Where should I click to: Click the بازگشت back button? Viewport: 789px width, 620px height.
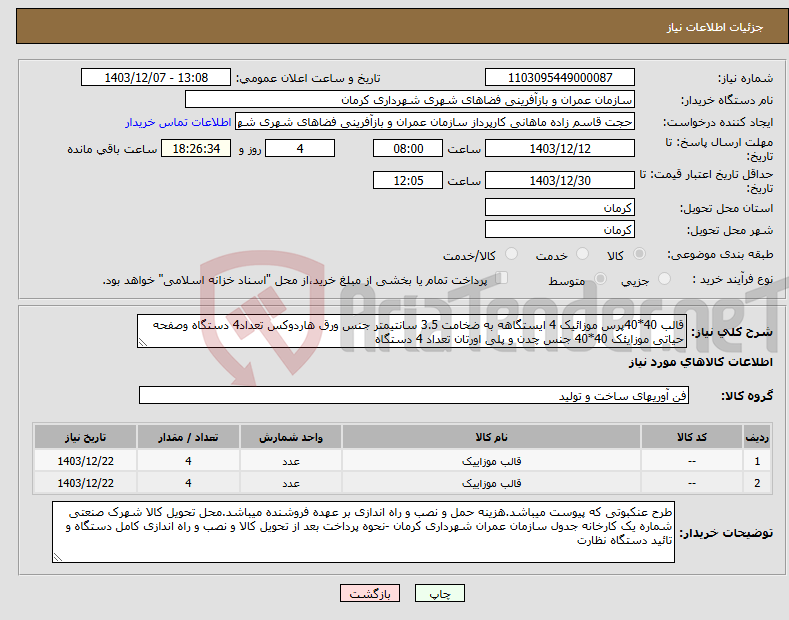coord(370,594)
